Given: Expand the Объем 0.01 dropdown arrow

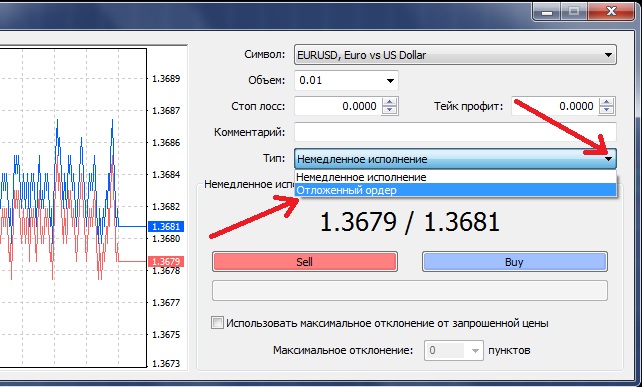Looking at the screenshot, I should point(390,80).
